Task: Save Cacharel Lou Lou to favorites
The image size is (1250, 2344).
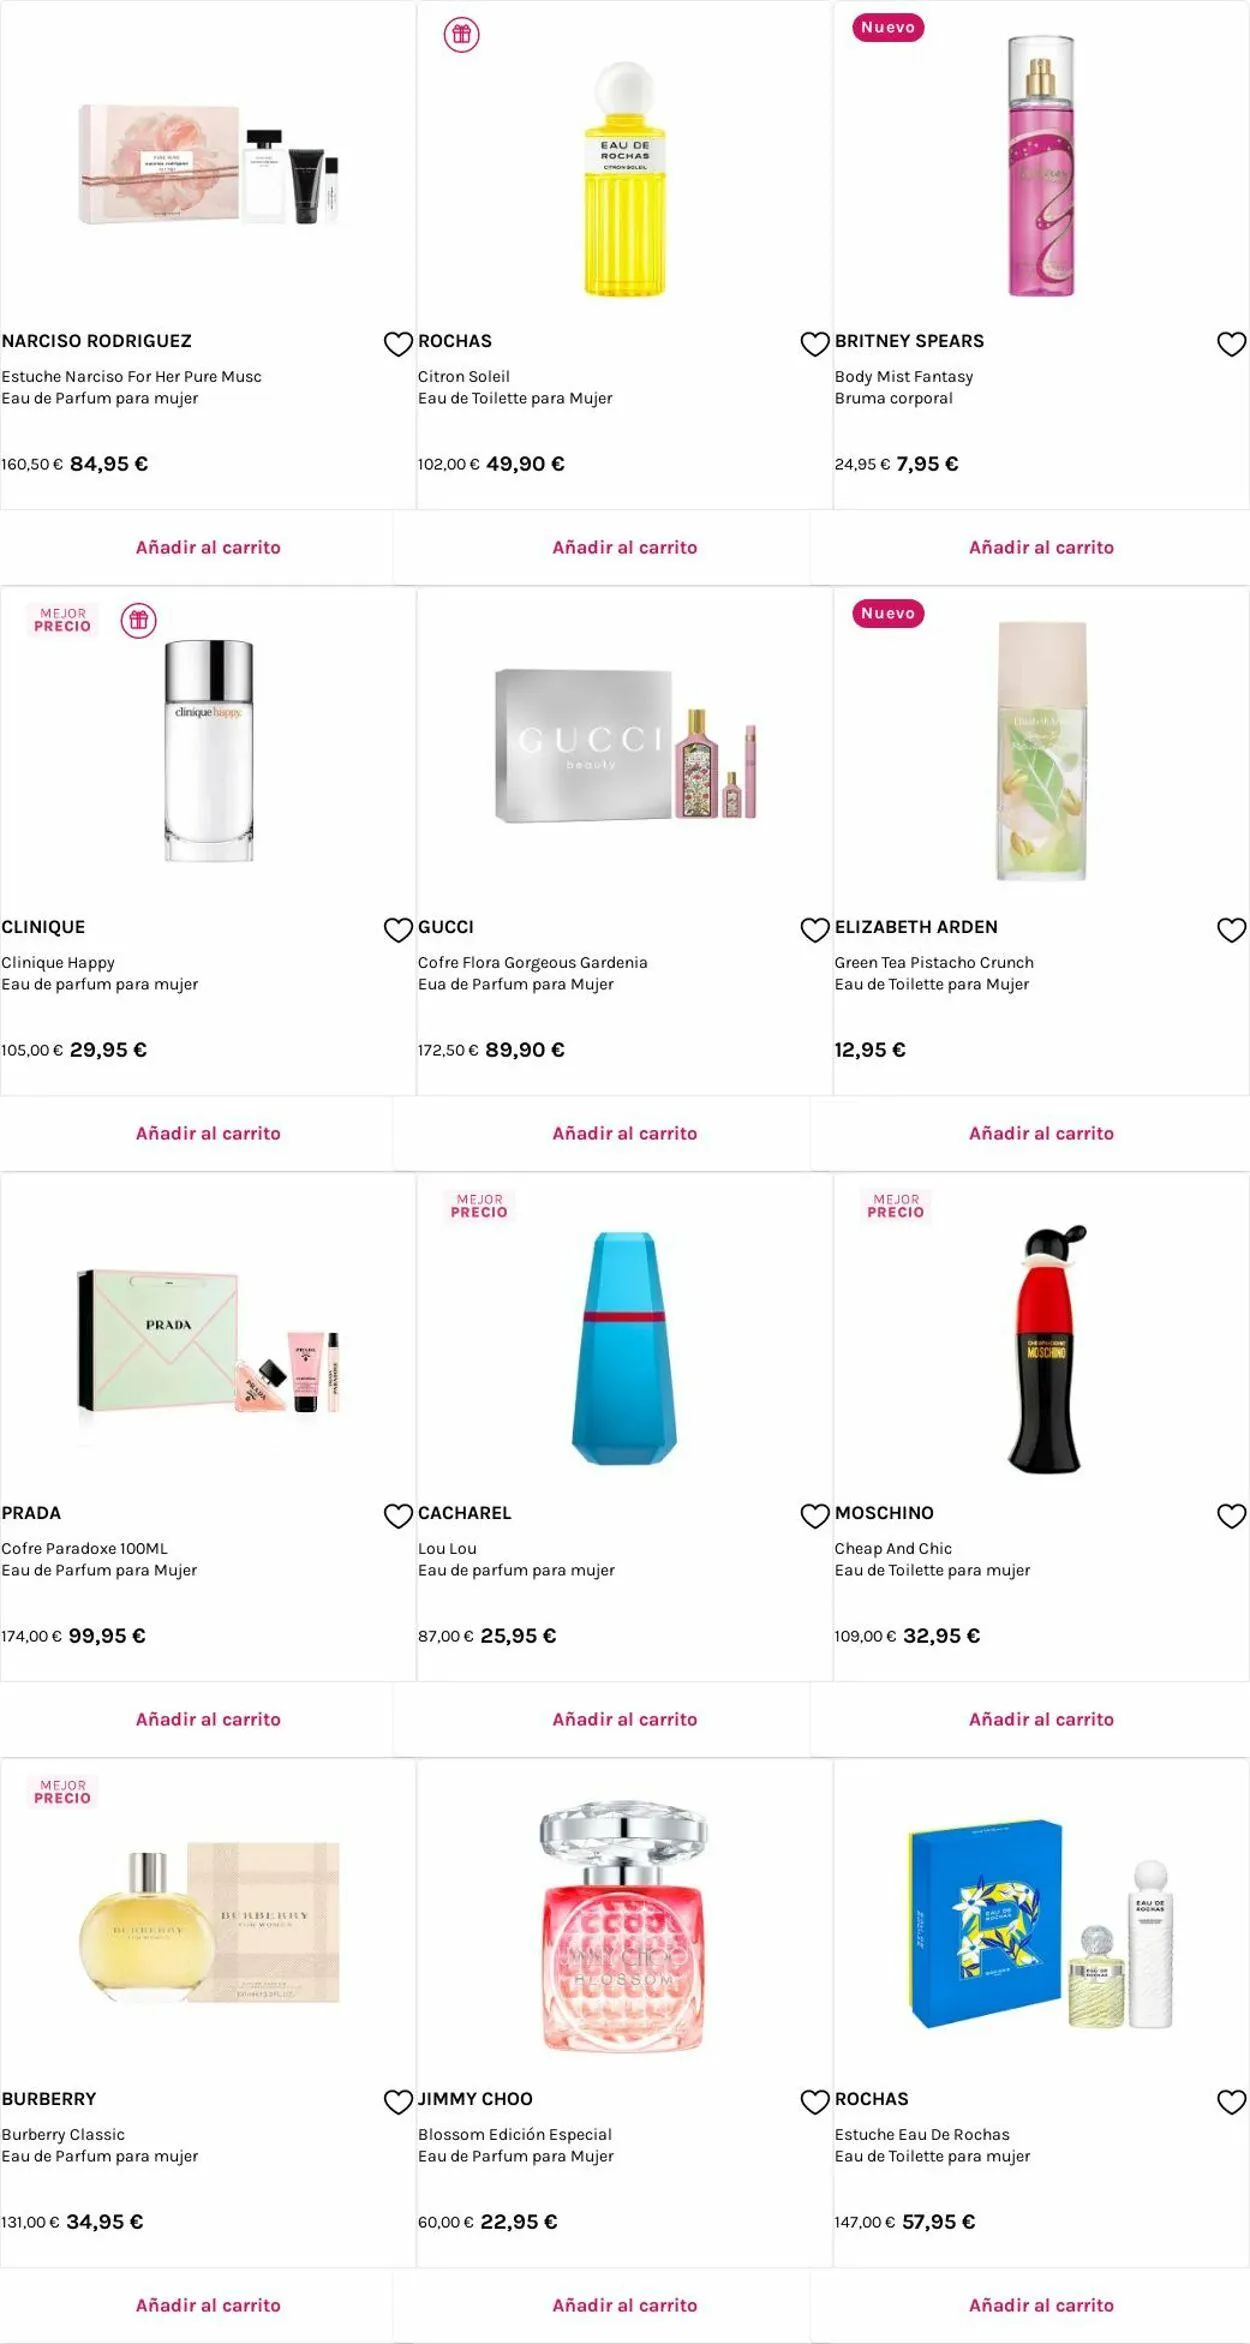Action: tap(815, 1516)
